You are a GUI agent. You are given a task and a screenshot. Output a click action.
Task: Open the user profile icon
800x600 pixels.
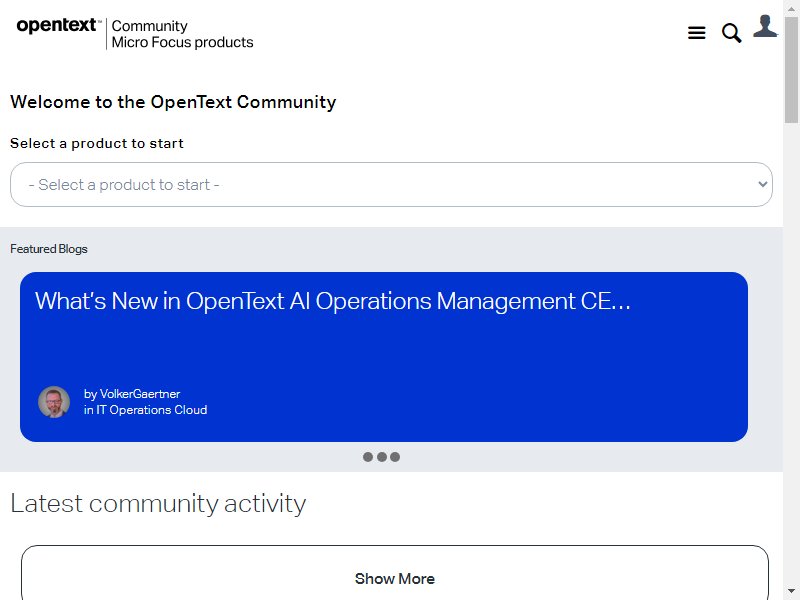point(765,26)
